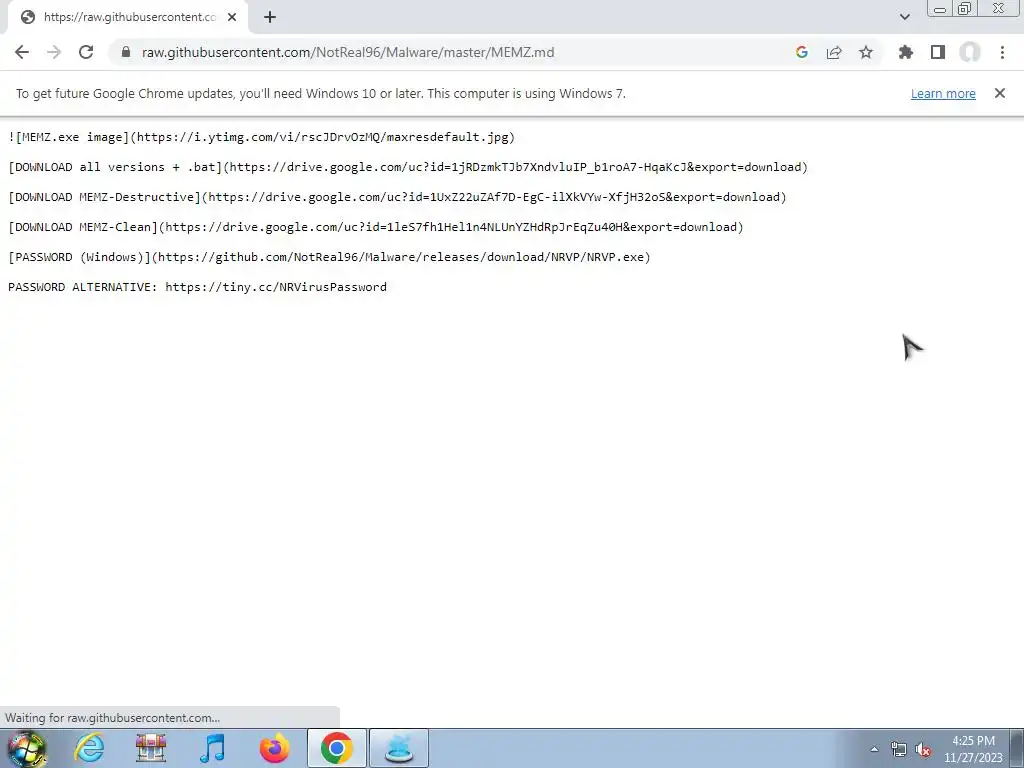
Task: Open the side panel icon
Action: pyautogui.click(x=937, y=52)
